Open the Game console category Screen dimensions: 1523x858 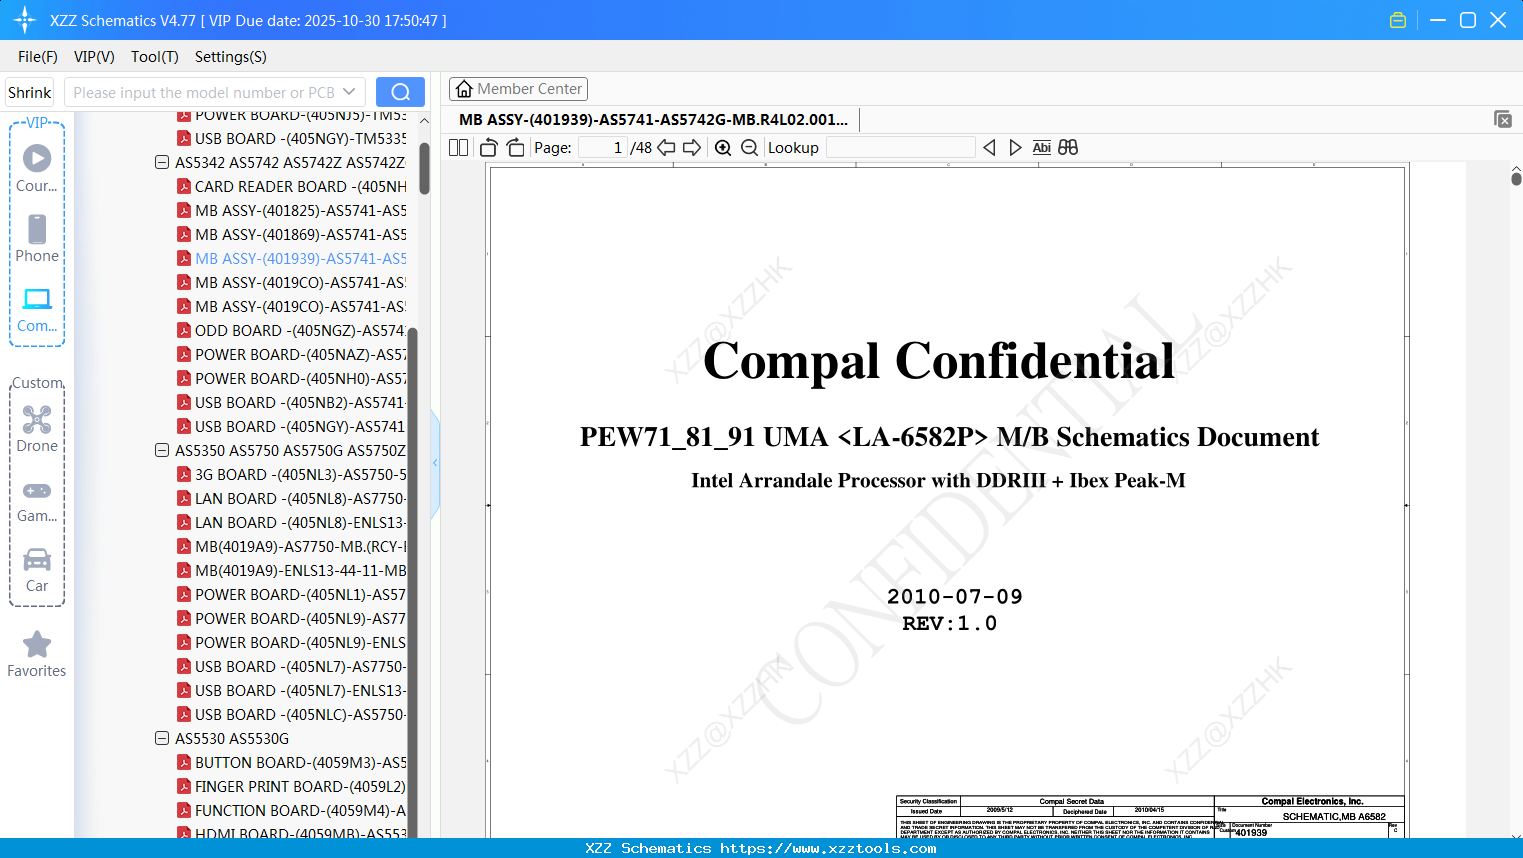pos(37,500)
